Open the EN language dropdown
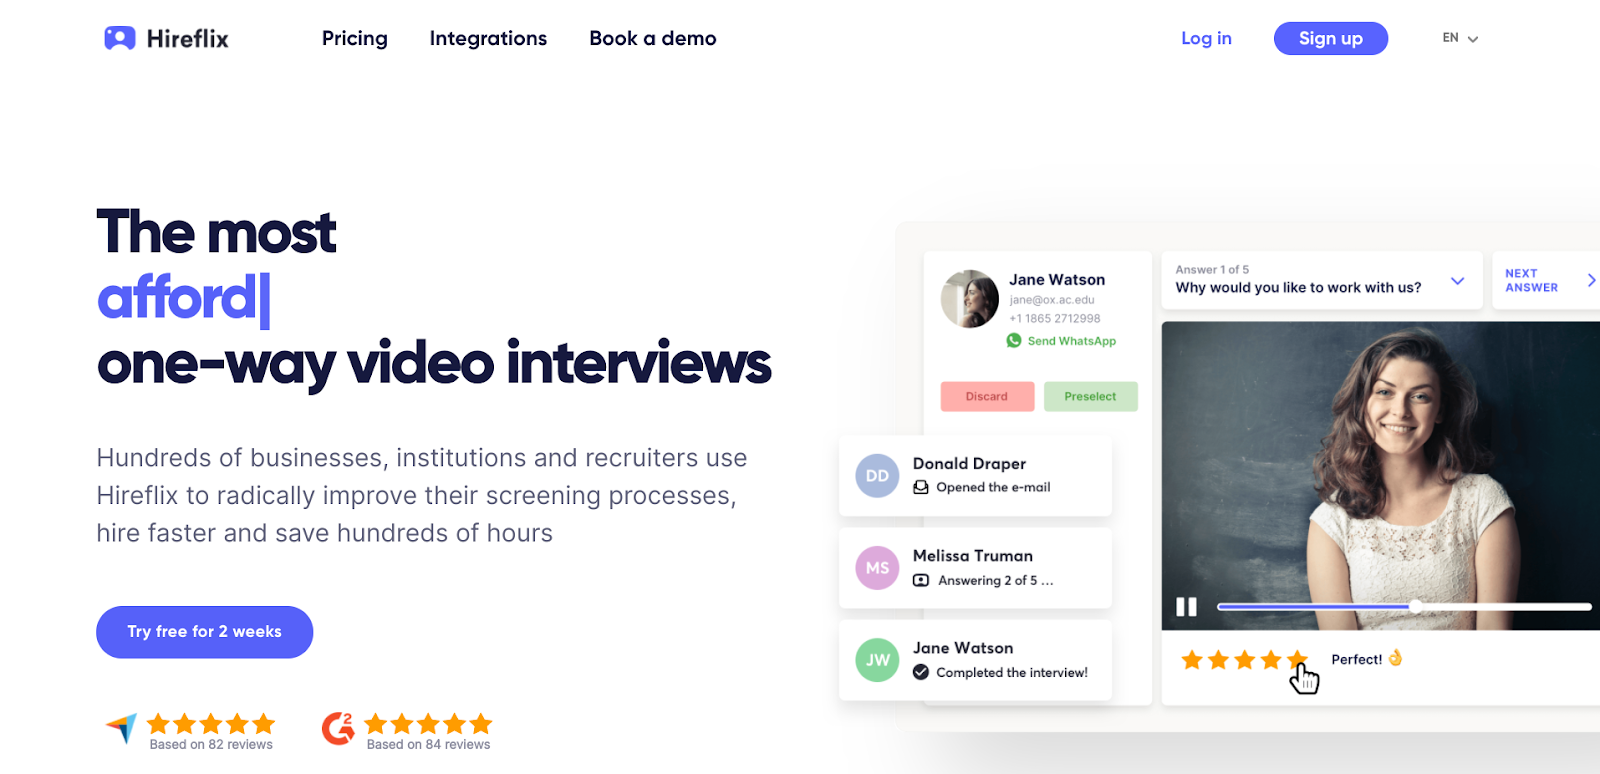 coord(1460,38)
